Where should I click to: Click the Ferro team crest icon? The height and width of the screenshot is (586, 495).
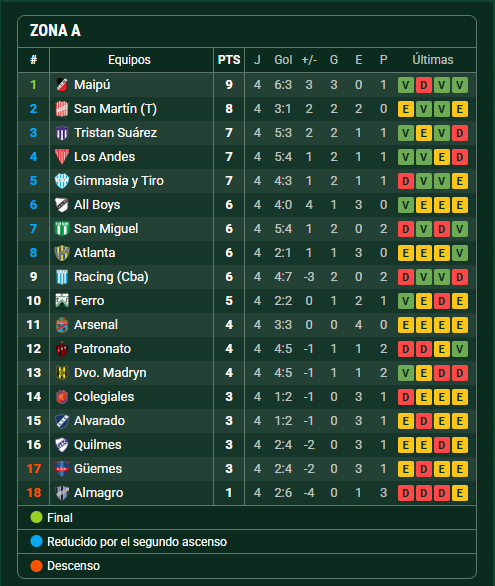(x=62, y=300)
